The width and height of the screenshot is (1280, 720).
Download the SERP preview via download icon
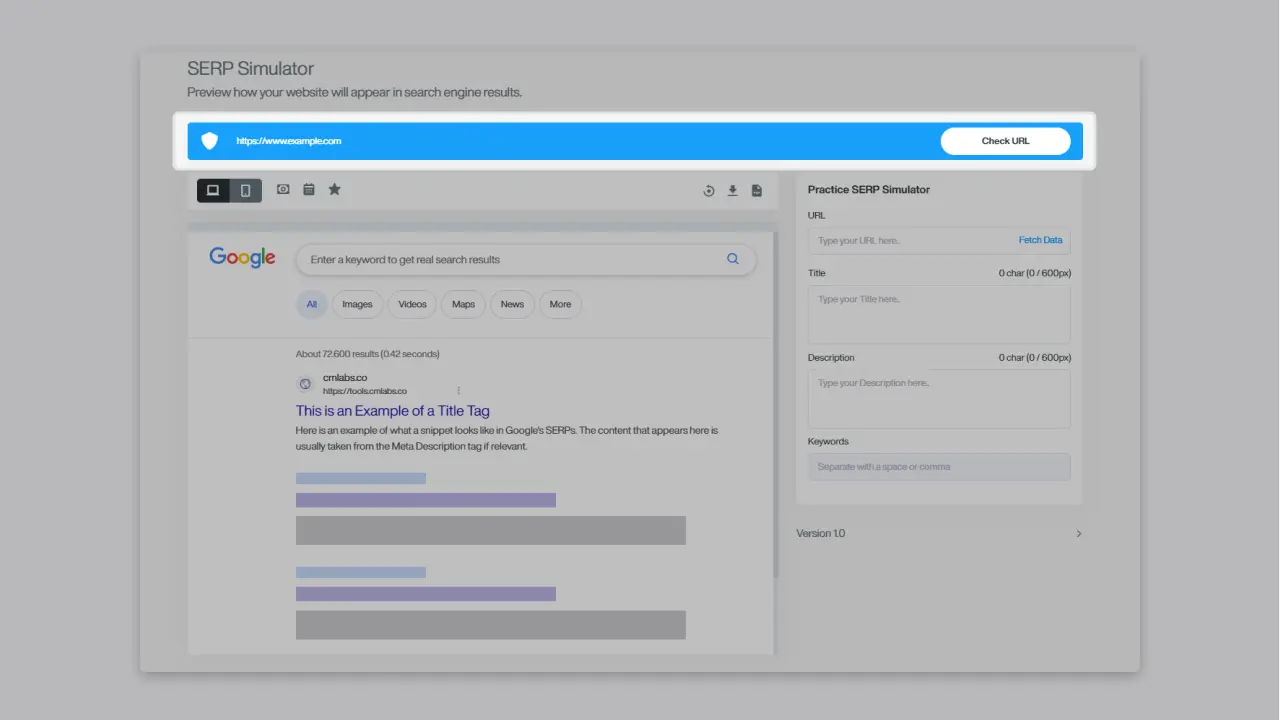click(x=732, y=190)
